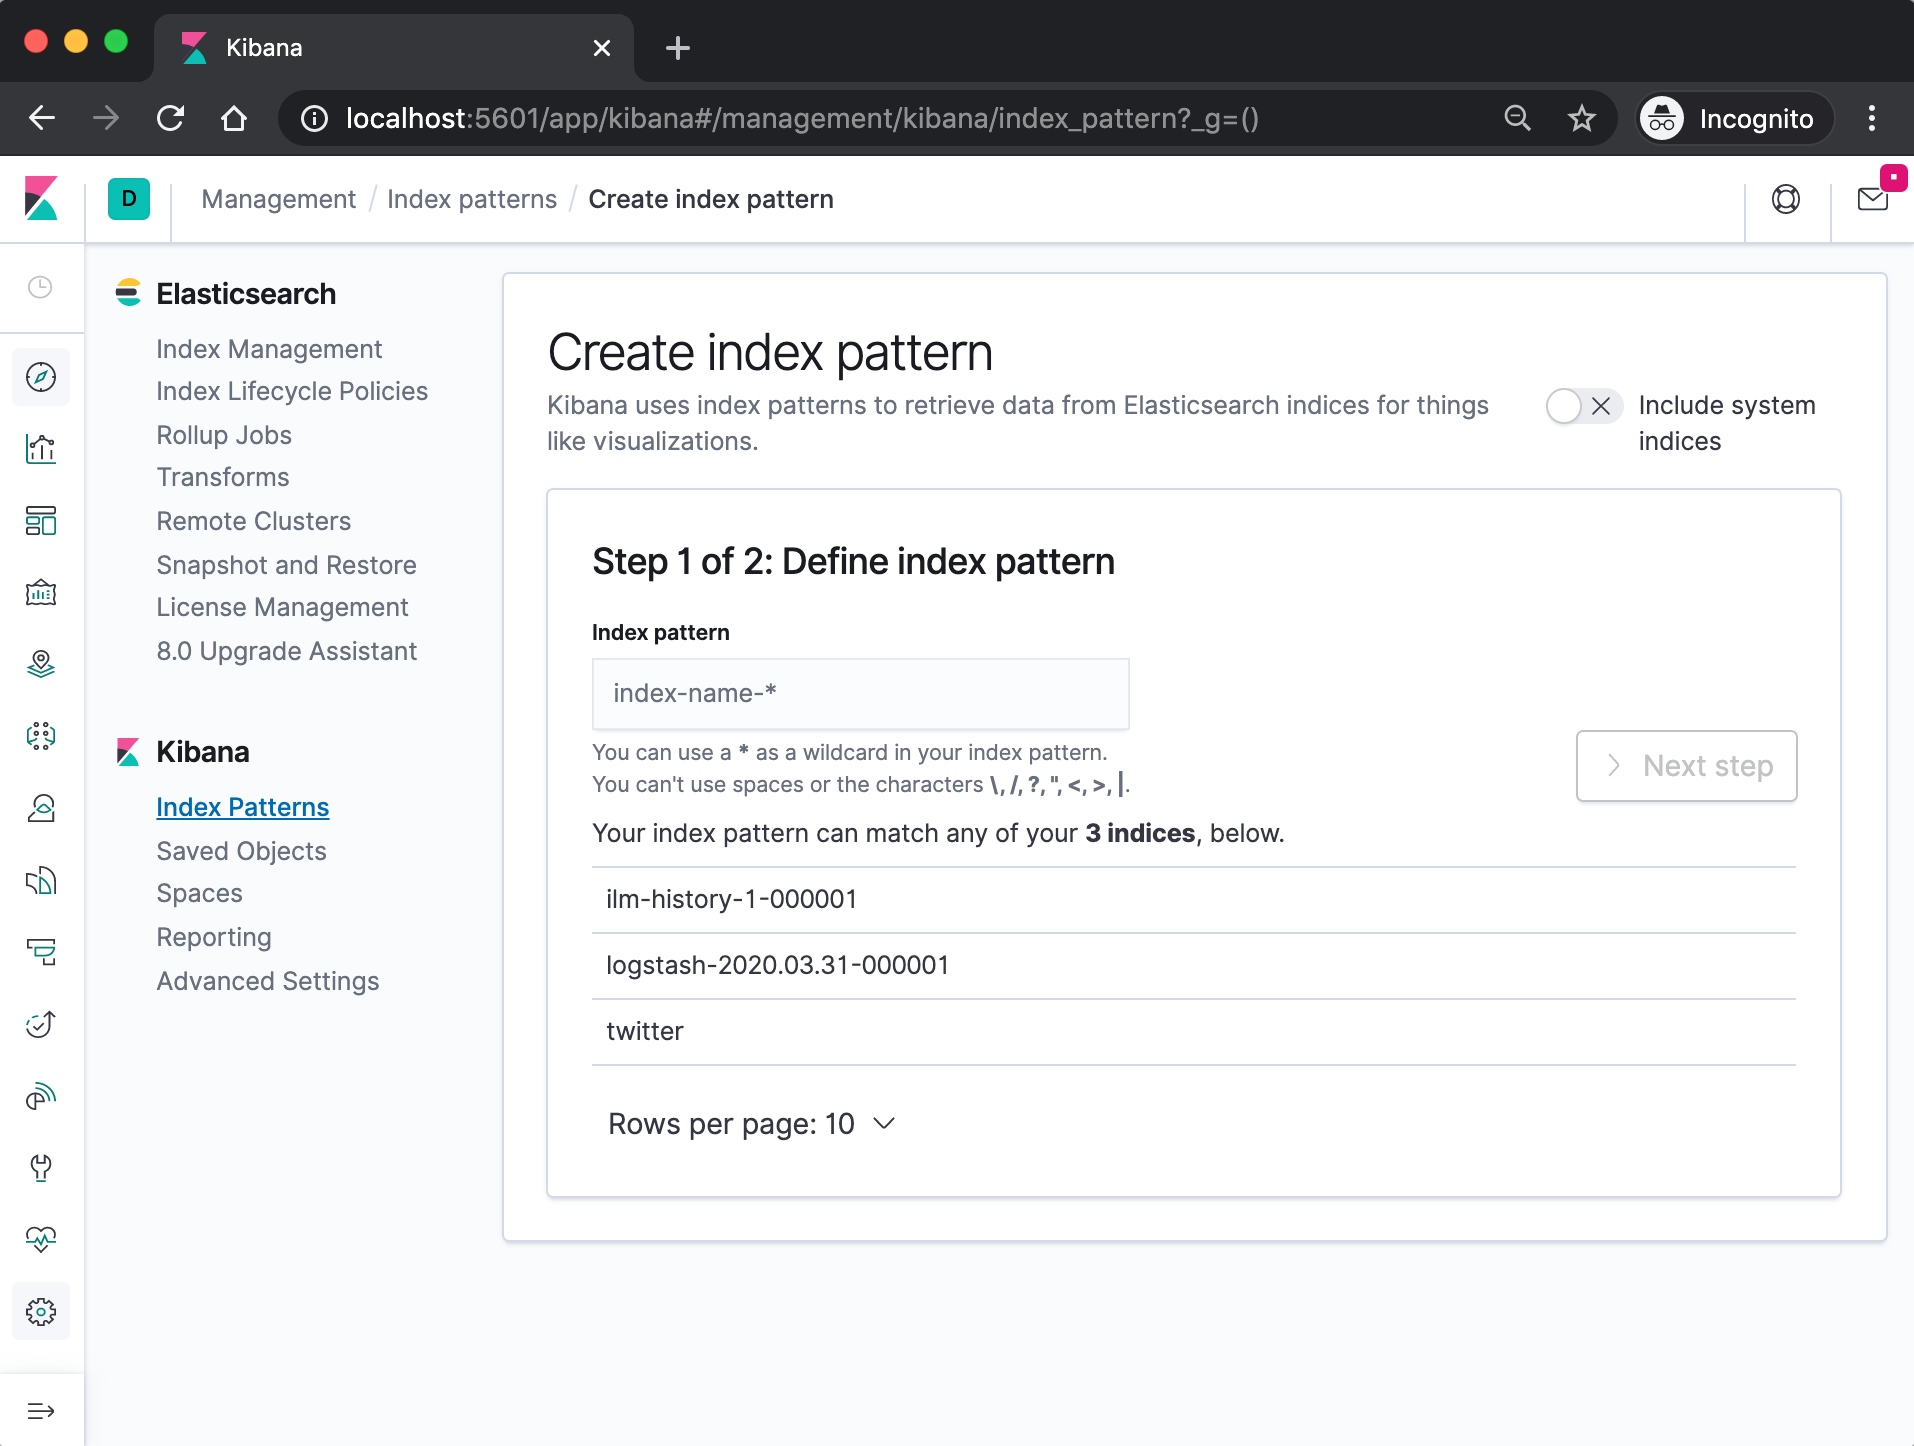
Task: Open Rows per page dropdown
Action: point(751,1124)
